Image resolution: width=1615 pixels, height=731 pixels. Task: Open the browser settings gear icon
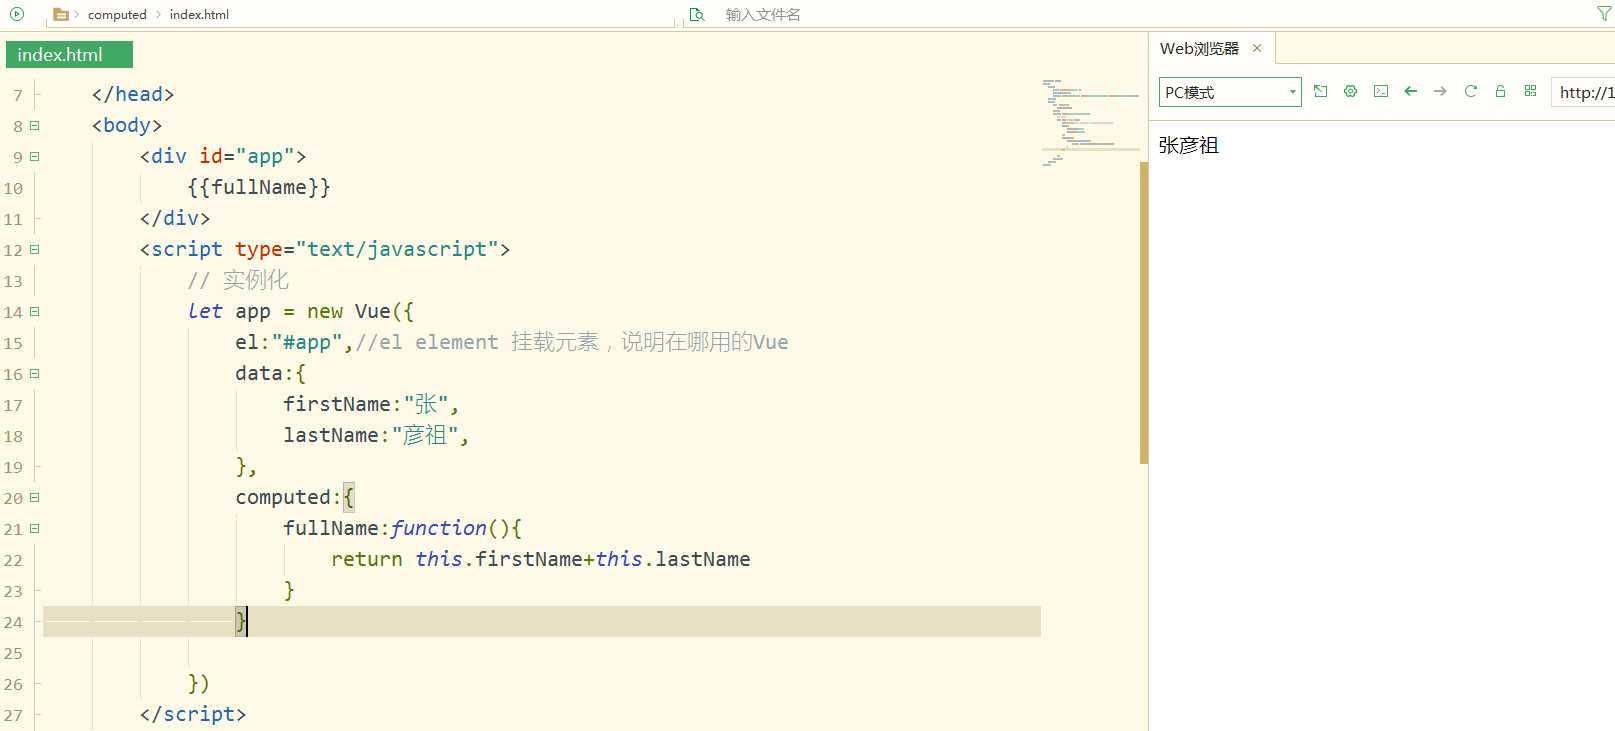coord(1351,91)
